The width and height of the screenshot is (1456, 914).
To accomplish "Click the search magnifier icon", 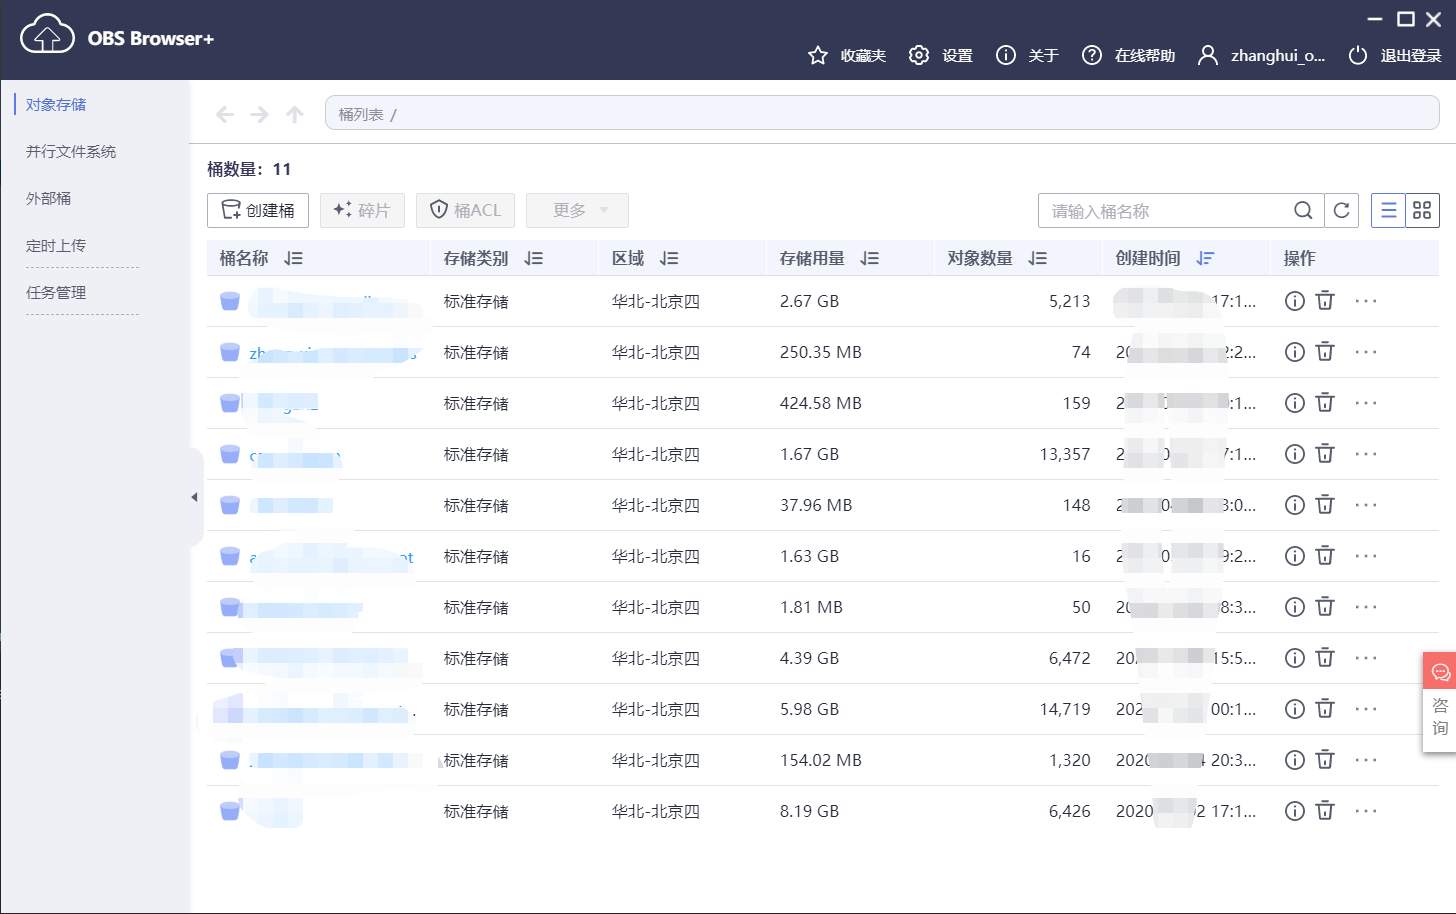I will click(1303, 210).
